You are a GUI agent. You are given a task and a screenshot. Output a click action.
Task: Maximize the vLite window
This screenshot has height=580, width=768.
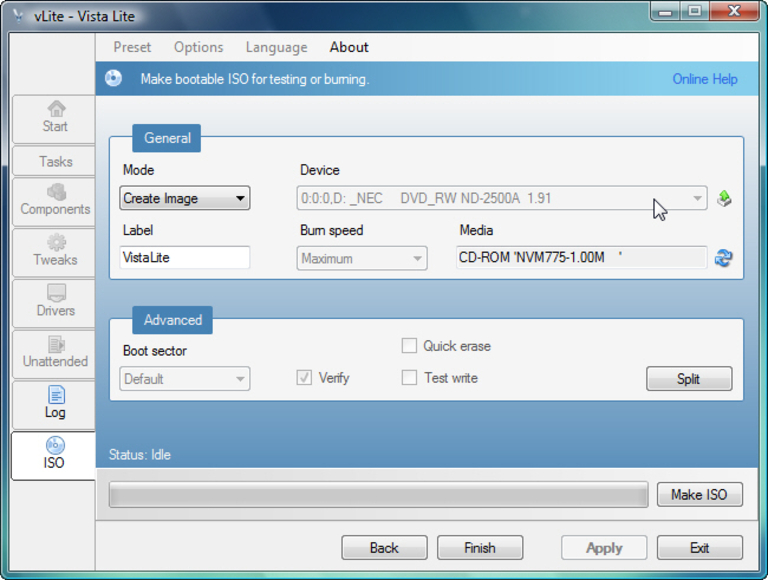click(695, 11)
